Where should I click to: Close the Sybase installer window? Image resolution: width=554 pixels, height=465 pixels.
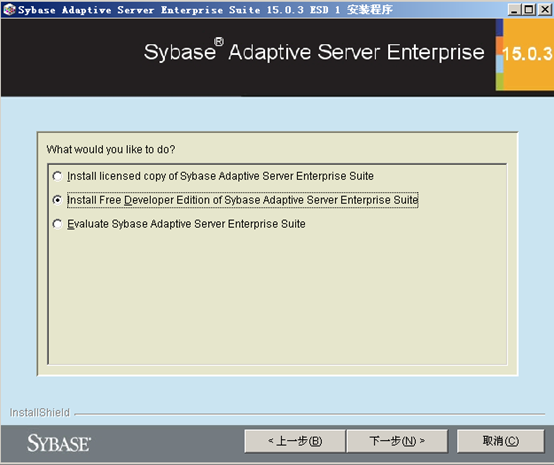click(x=544, y=10)
